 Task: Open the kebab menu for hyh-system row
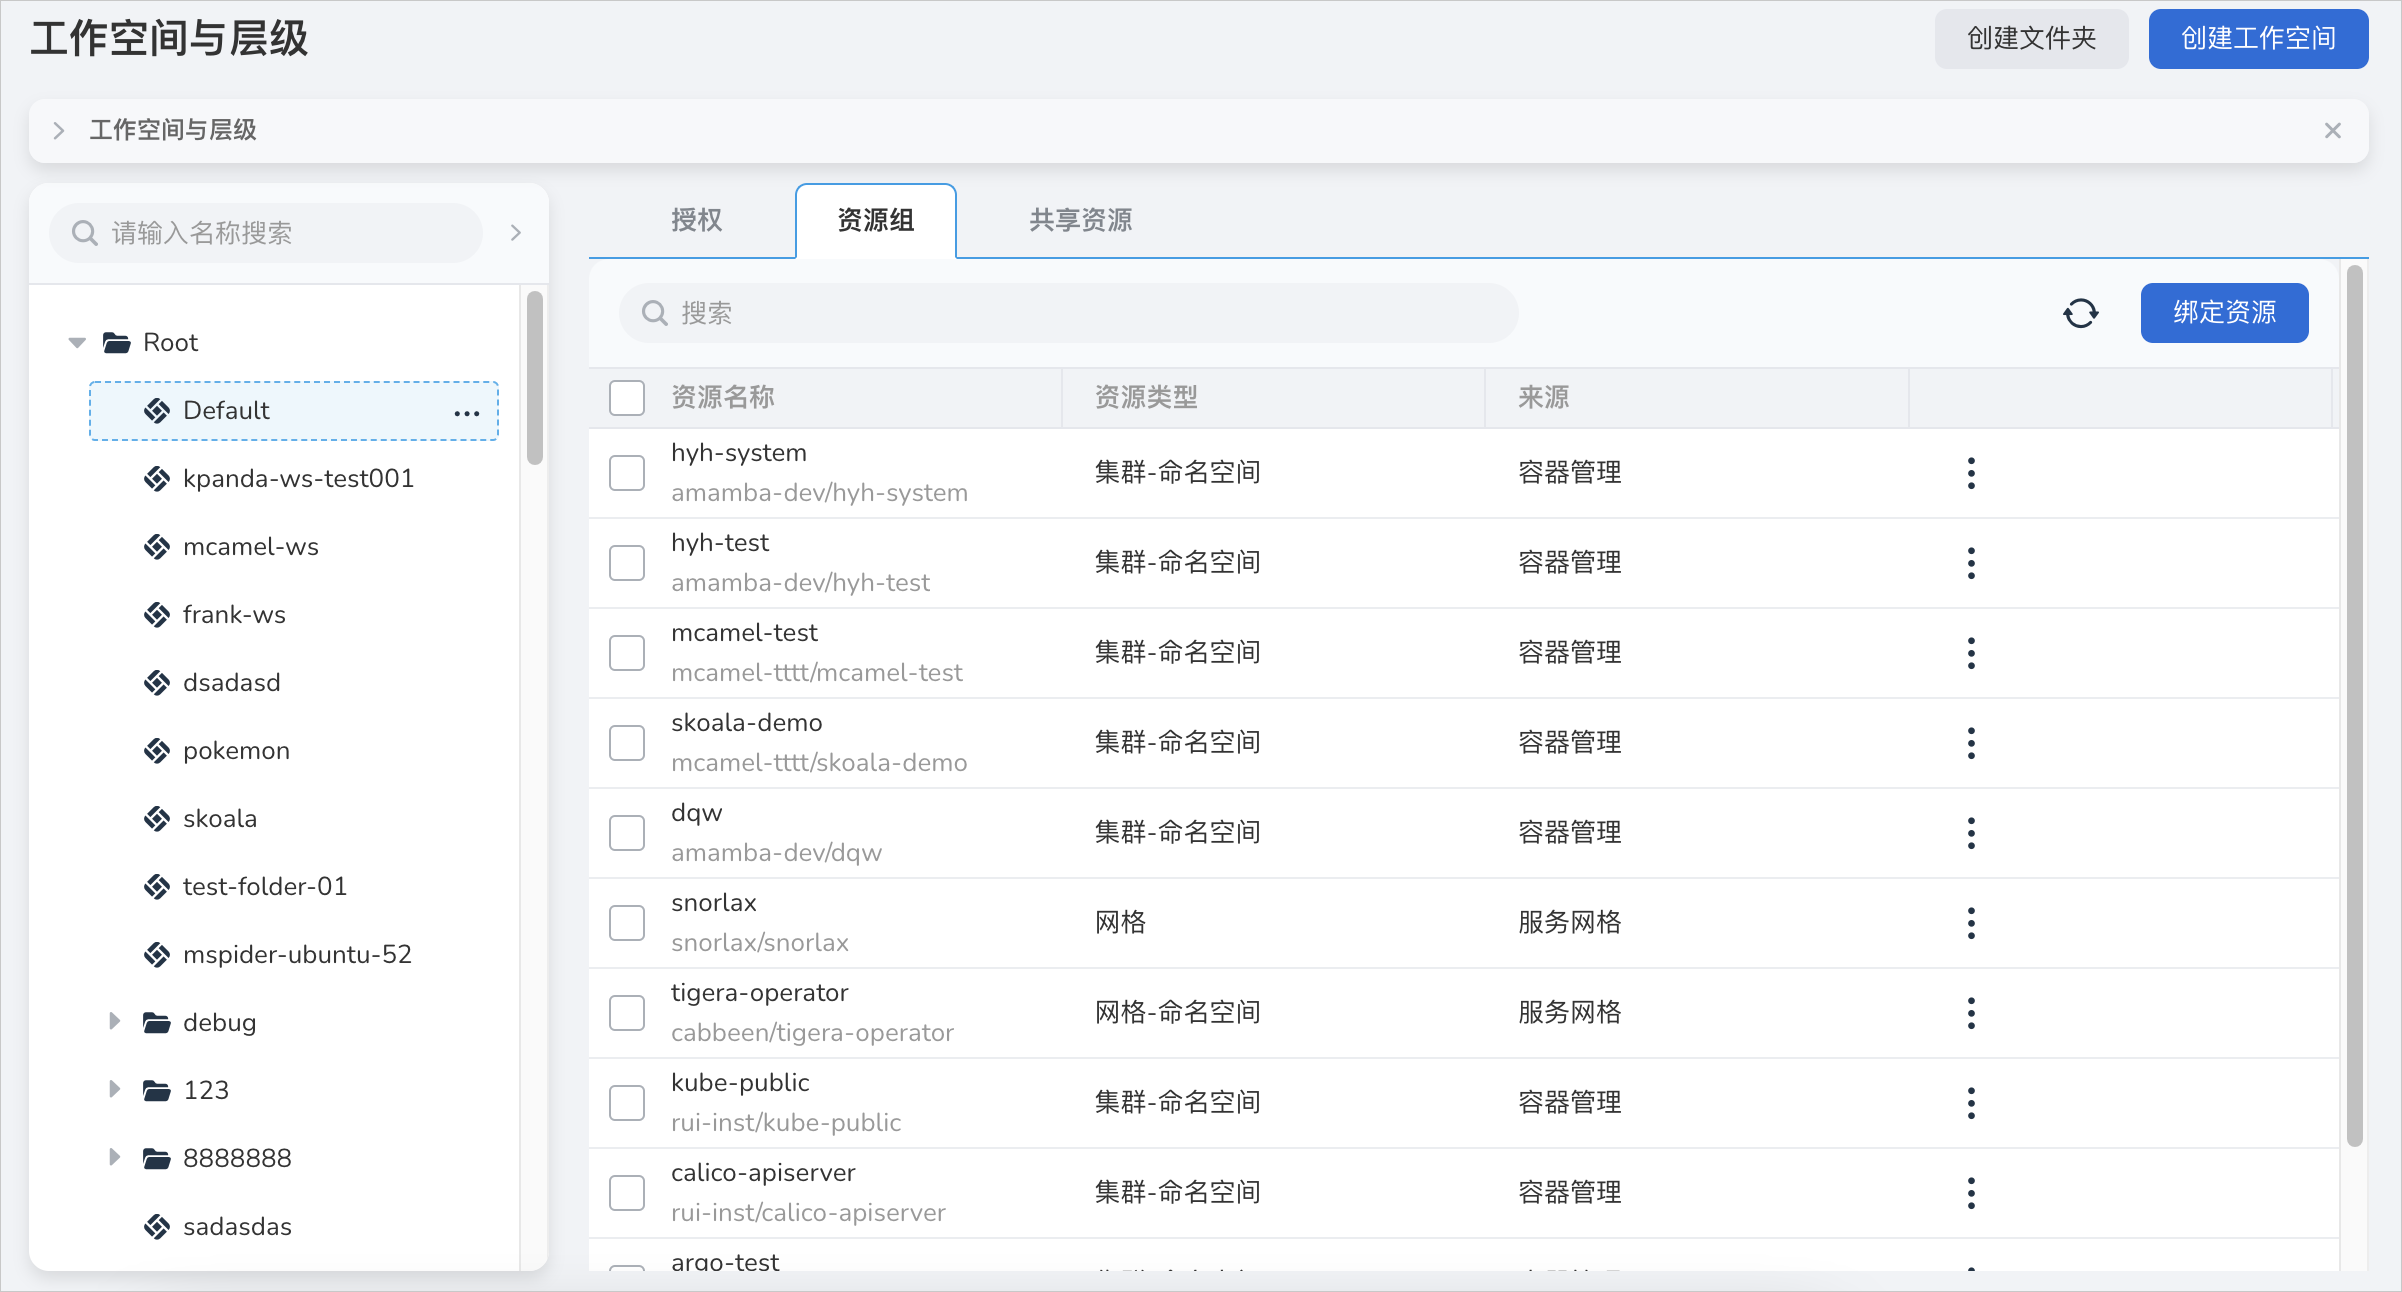[x=1971, y=473]
